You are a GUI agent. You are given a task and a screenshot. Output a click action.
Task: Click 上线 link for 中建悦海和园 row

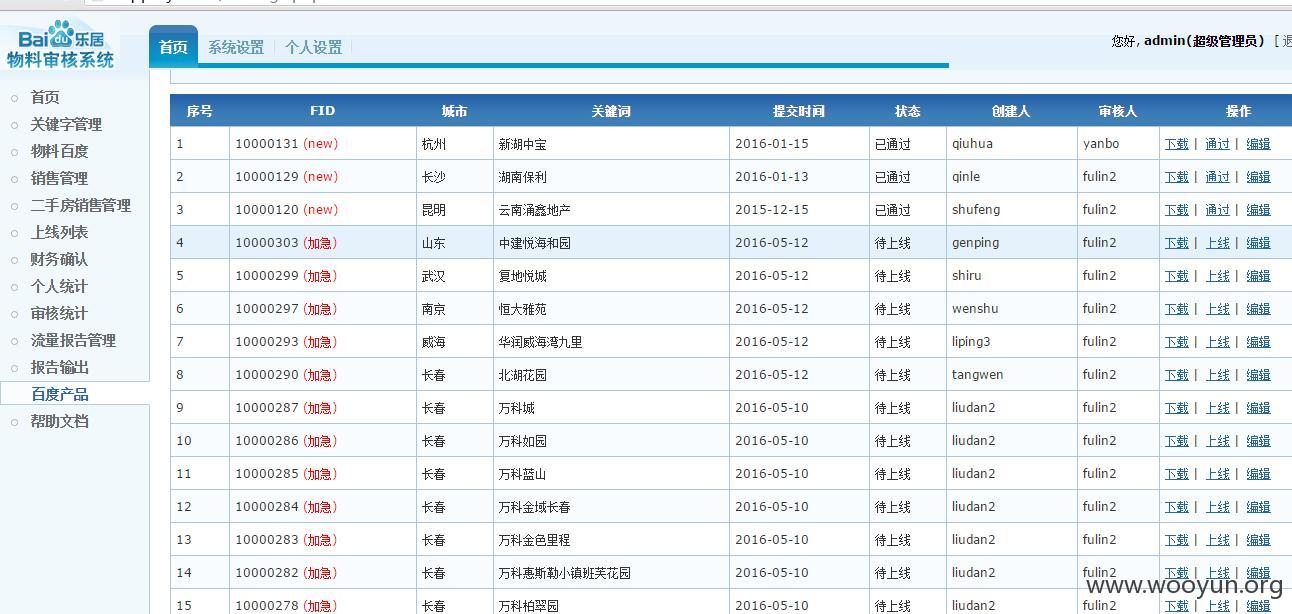click(1217, 243)
